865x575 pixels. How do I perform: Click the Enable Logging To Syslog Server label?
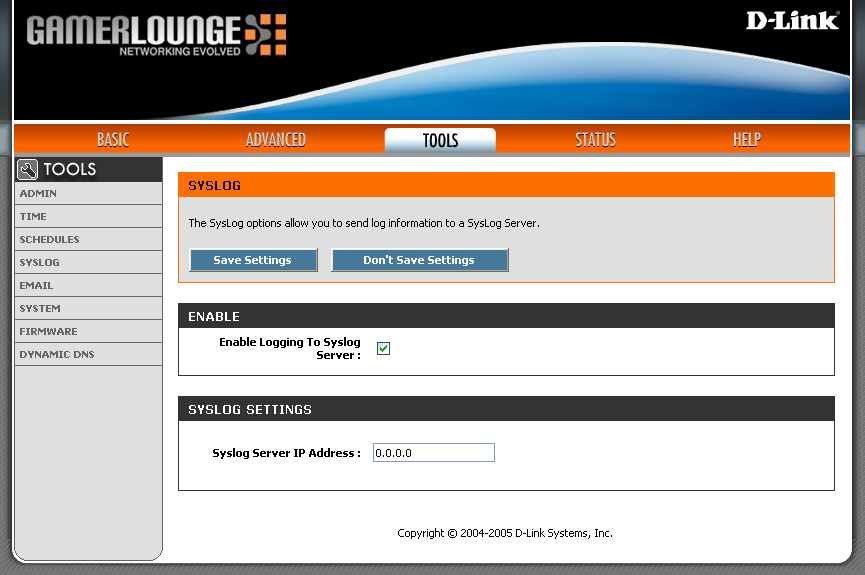290,348
